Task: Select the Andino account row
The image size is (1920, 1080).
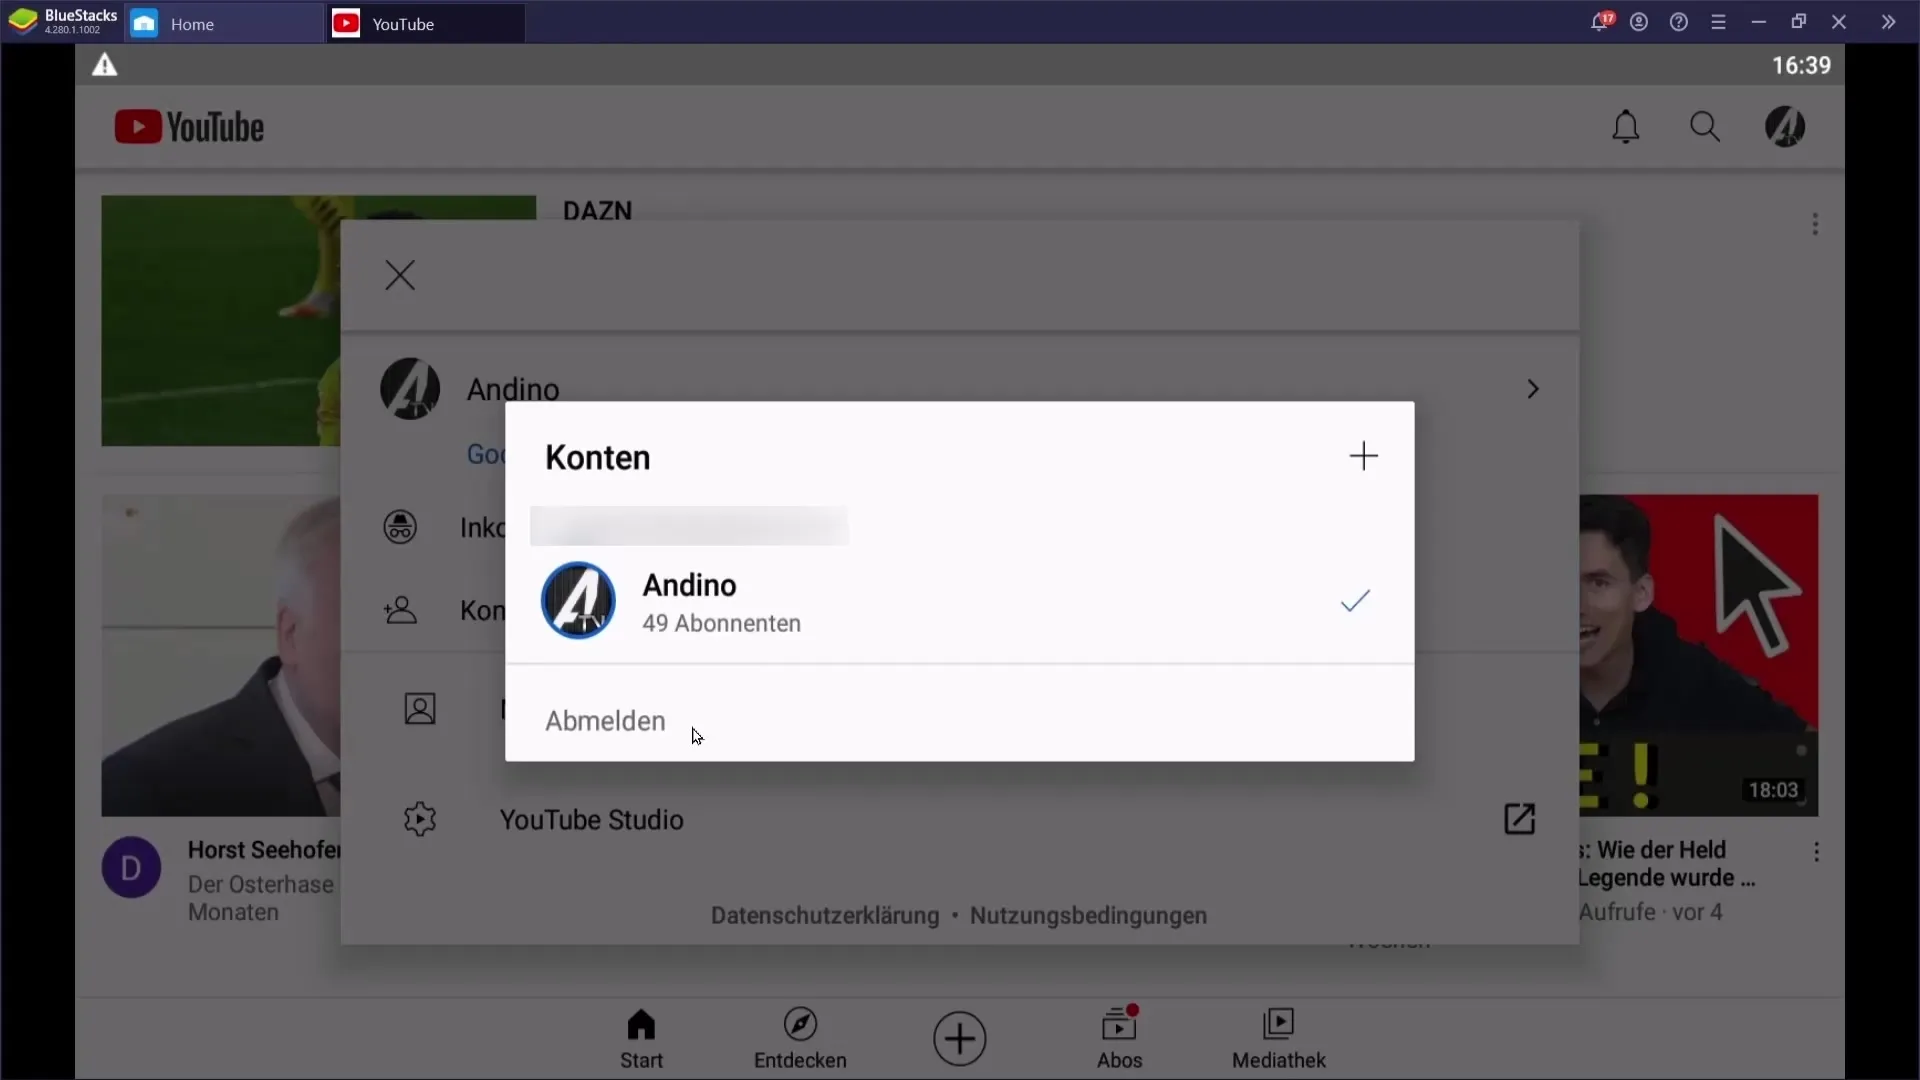Action: (x=959, y=601)
